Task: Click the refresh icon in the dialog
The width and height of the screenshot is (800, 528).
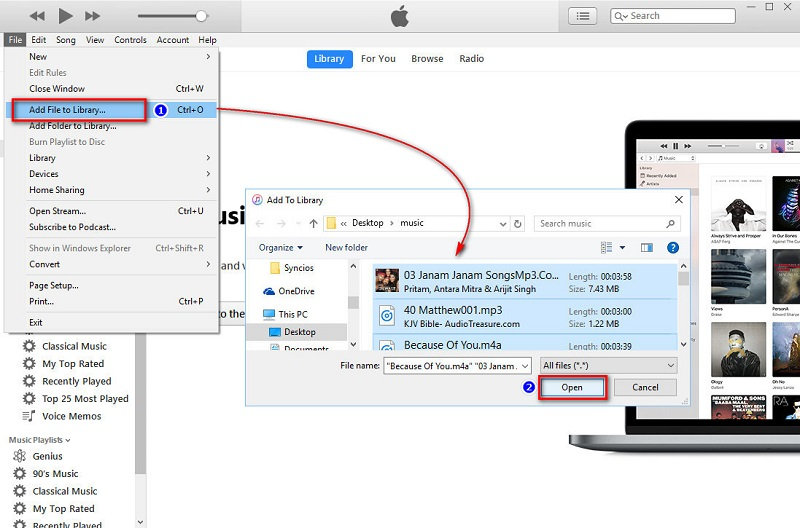Action: 518,224
